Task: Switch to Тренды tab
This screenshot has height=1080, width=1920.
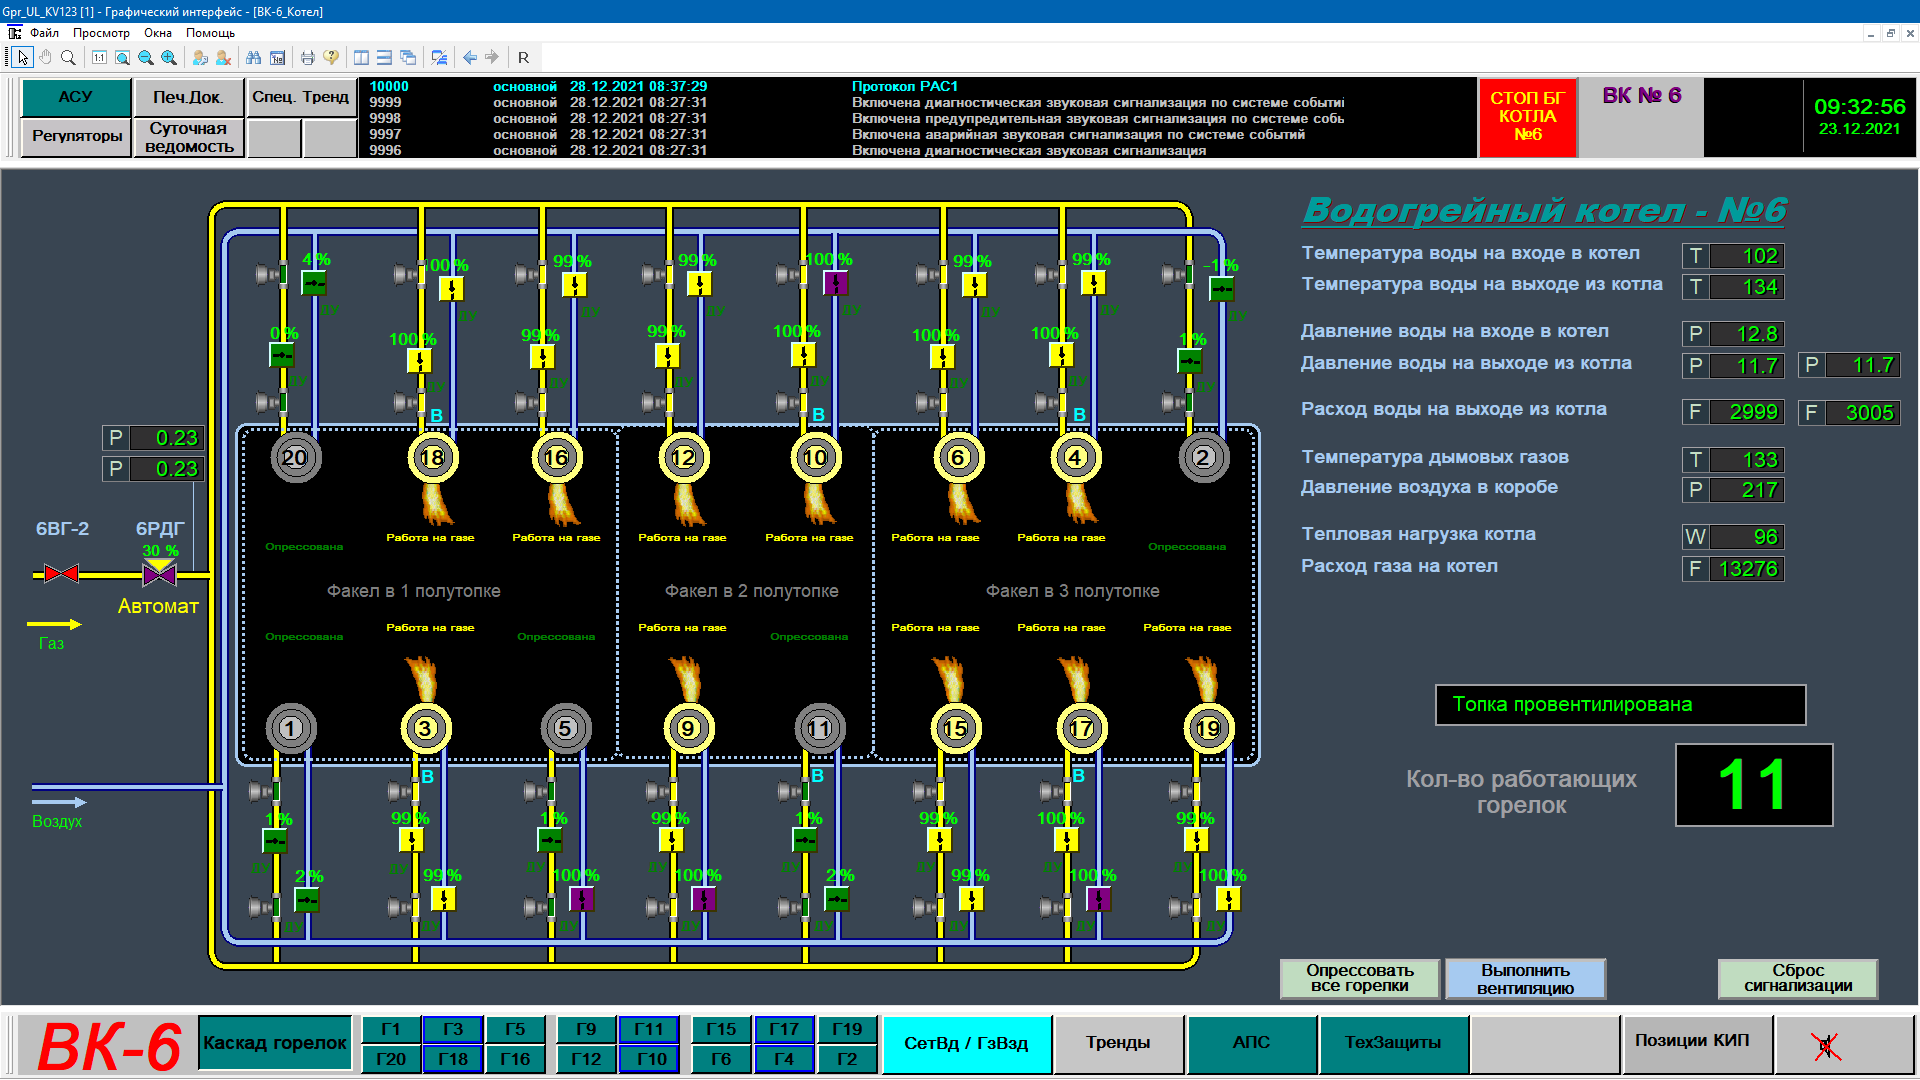Action: [x=1118, y=1043]
